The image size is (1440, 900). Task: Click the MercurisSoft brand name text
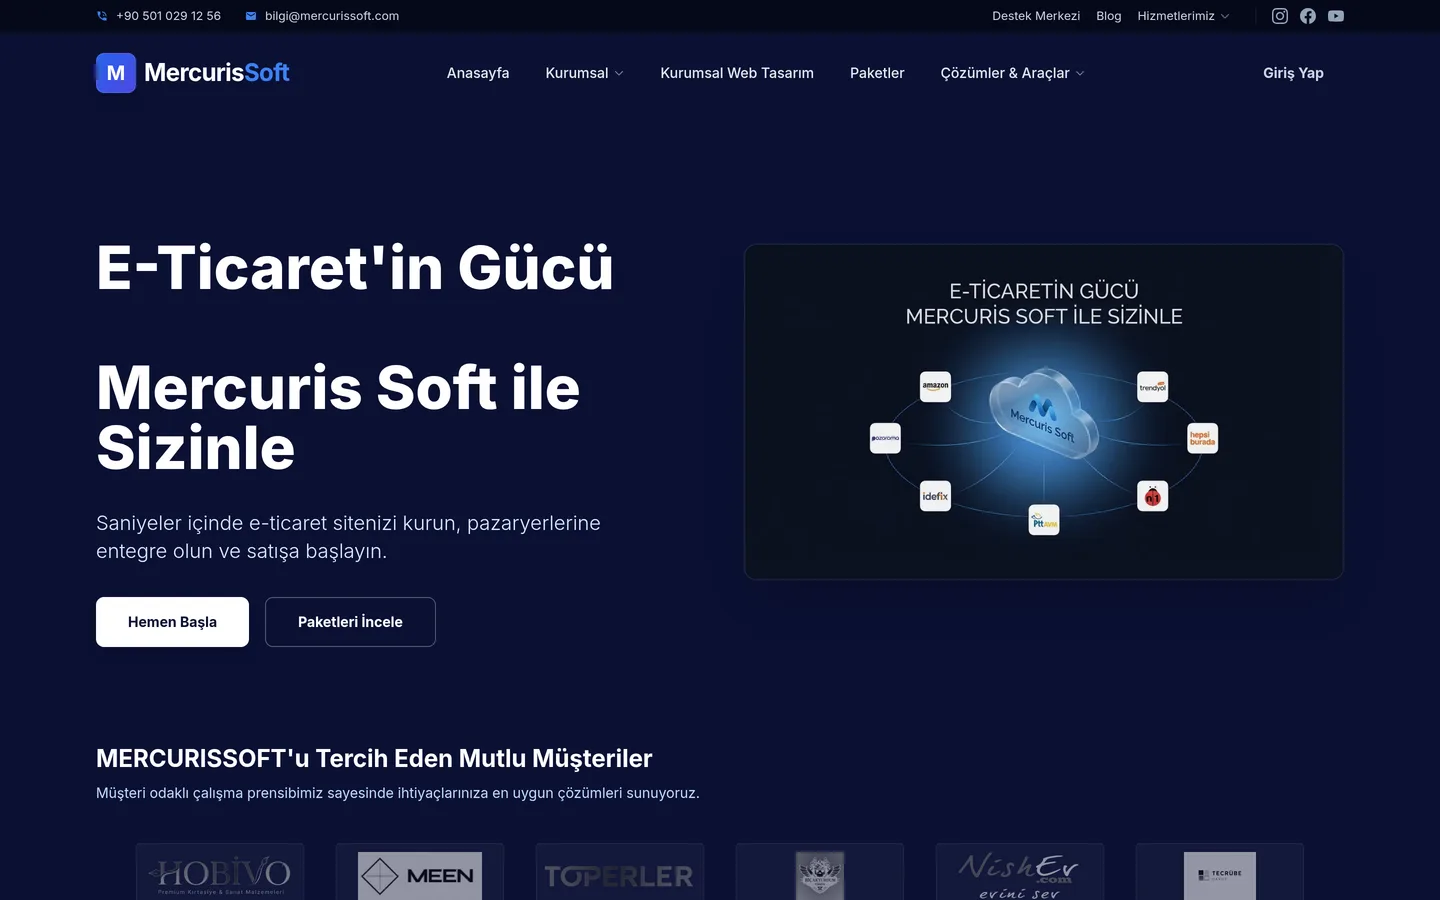click(217, 73)
